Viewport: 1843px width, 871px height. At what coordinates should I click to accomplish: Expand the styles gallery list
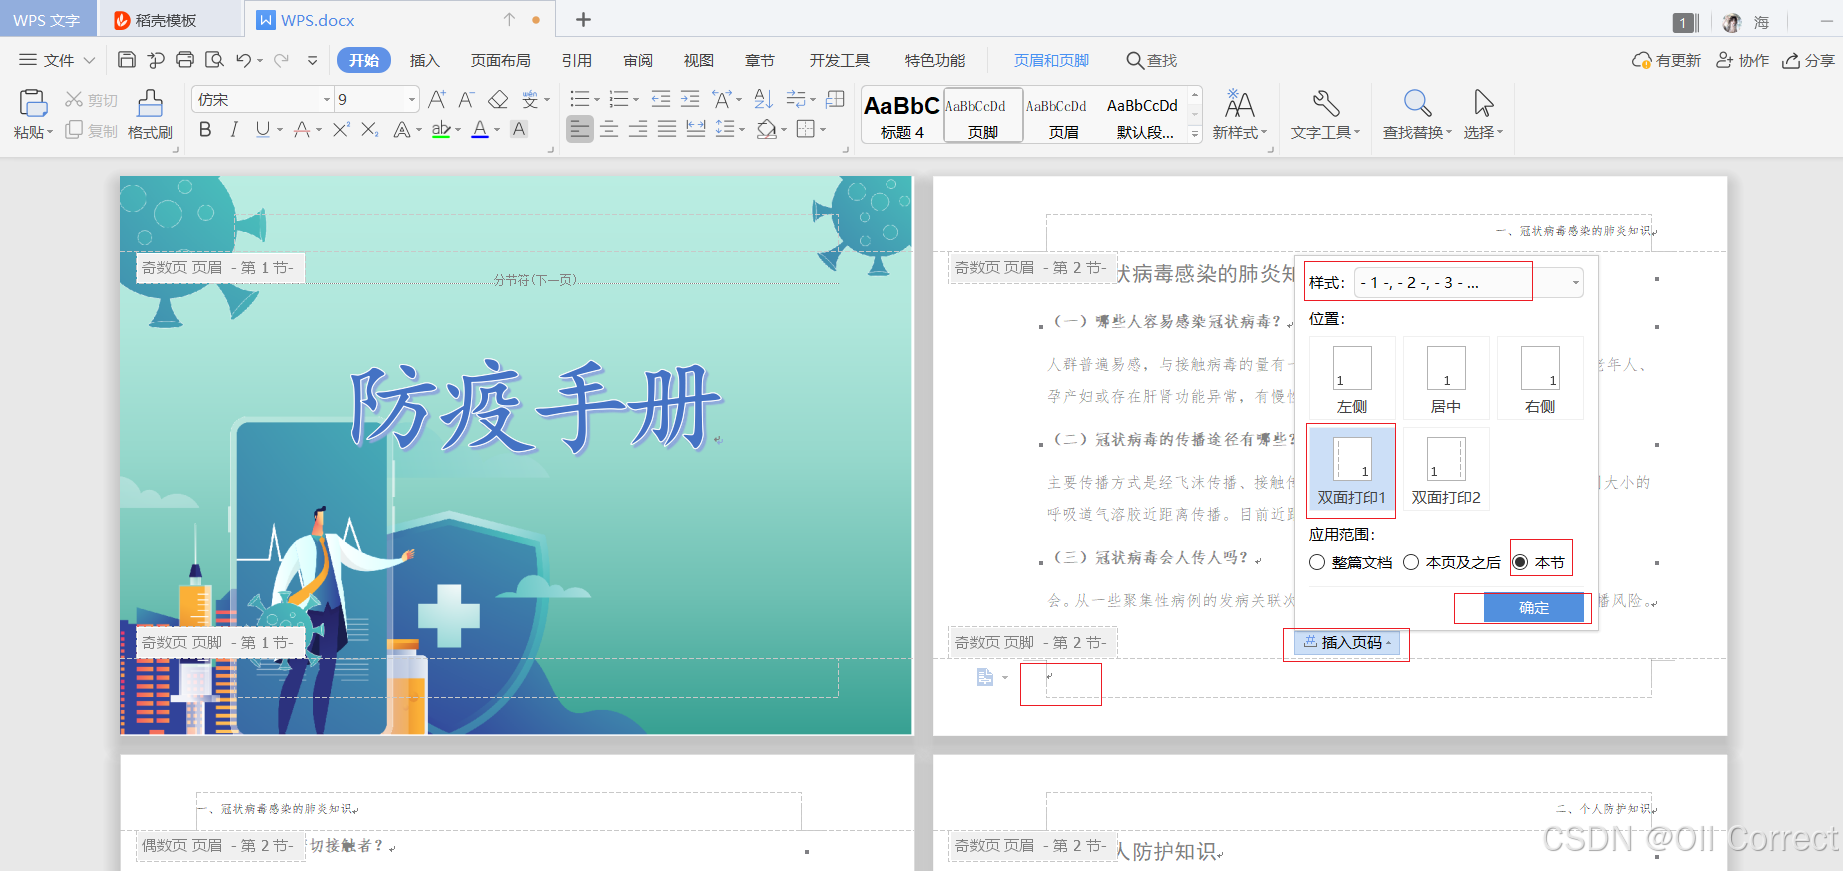[x=1195, y=135]
